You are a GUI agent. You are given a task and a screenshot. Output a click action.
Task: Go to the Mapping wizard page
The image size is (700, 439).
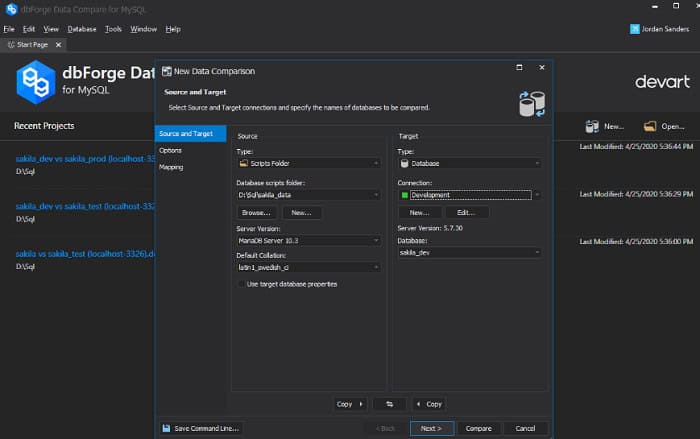tap(171, 167)
